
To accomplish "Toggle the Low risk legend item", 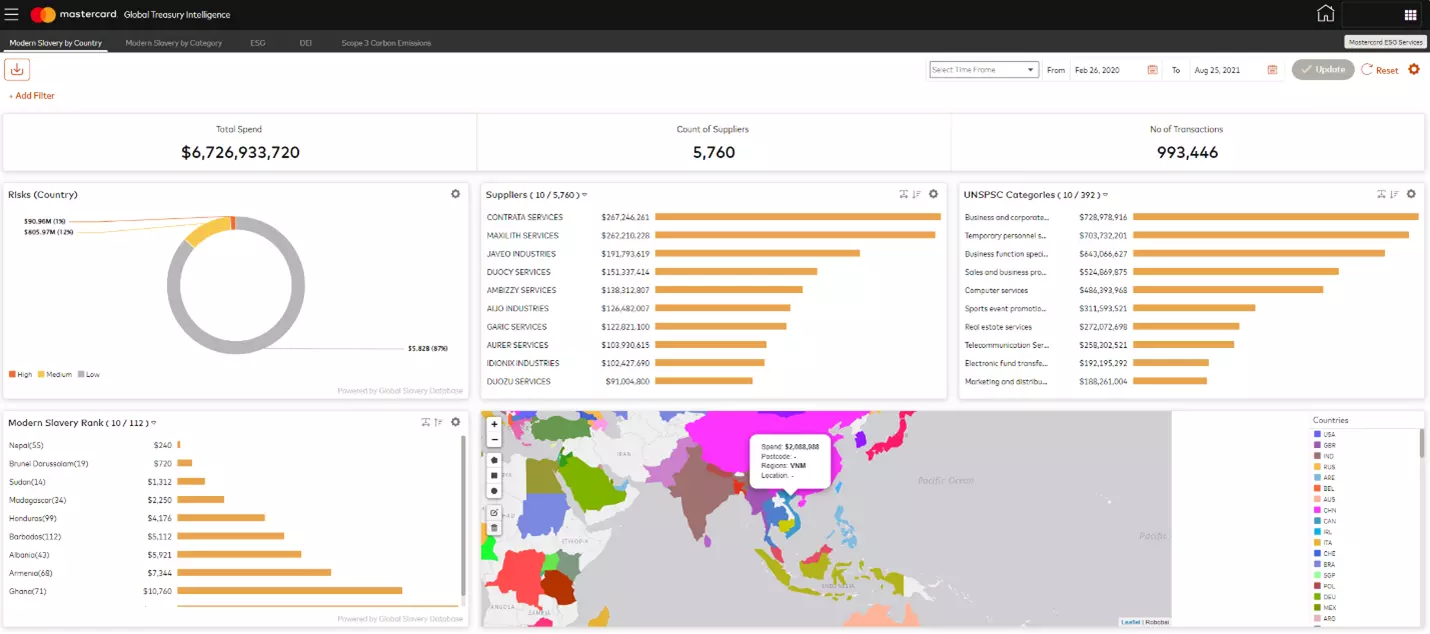I will pyautogui.click(x=89, y=374).
